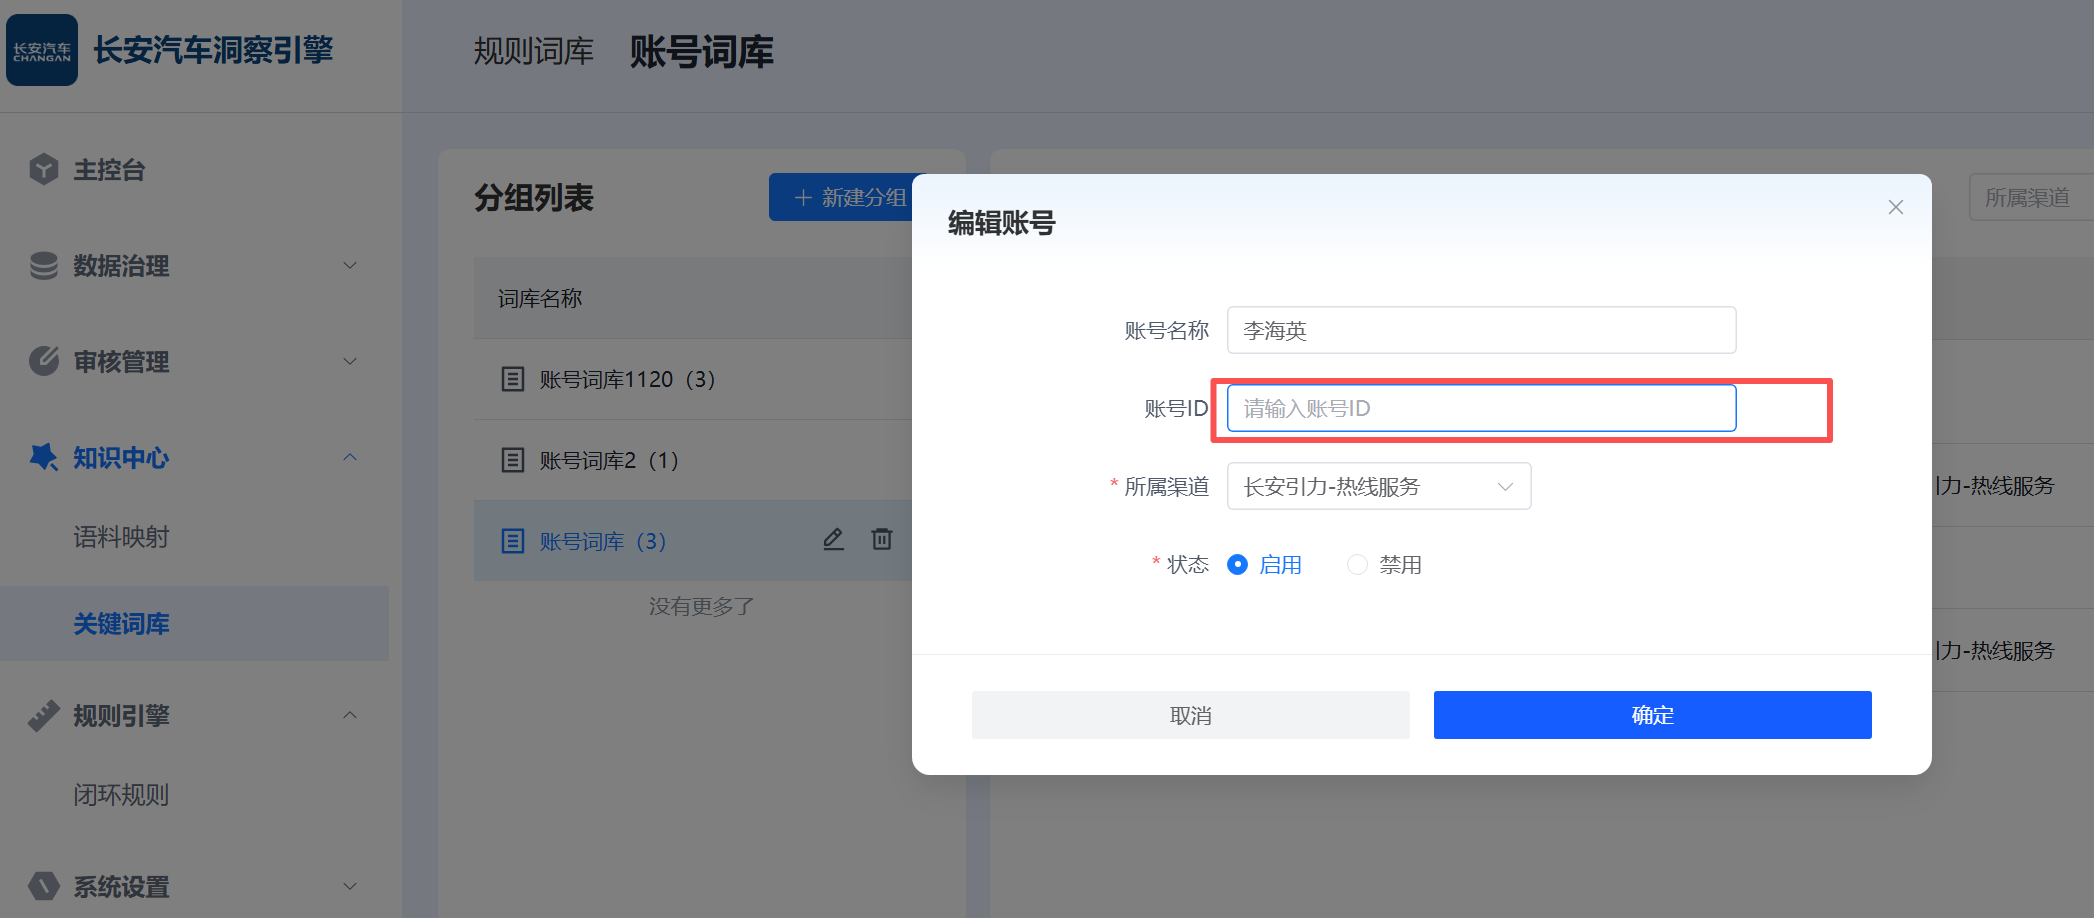Click the 数据治理 database icon
This screenshot has height=918, width=2094.
coord(44,266)
